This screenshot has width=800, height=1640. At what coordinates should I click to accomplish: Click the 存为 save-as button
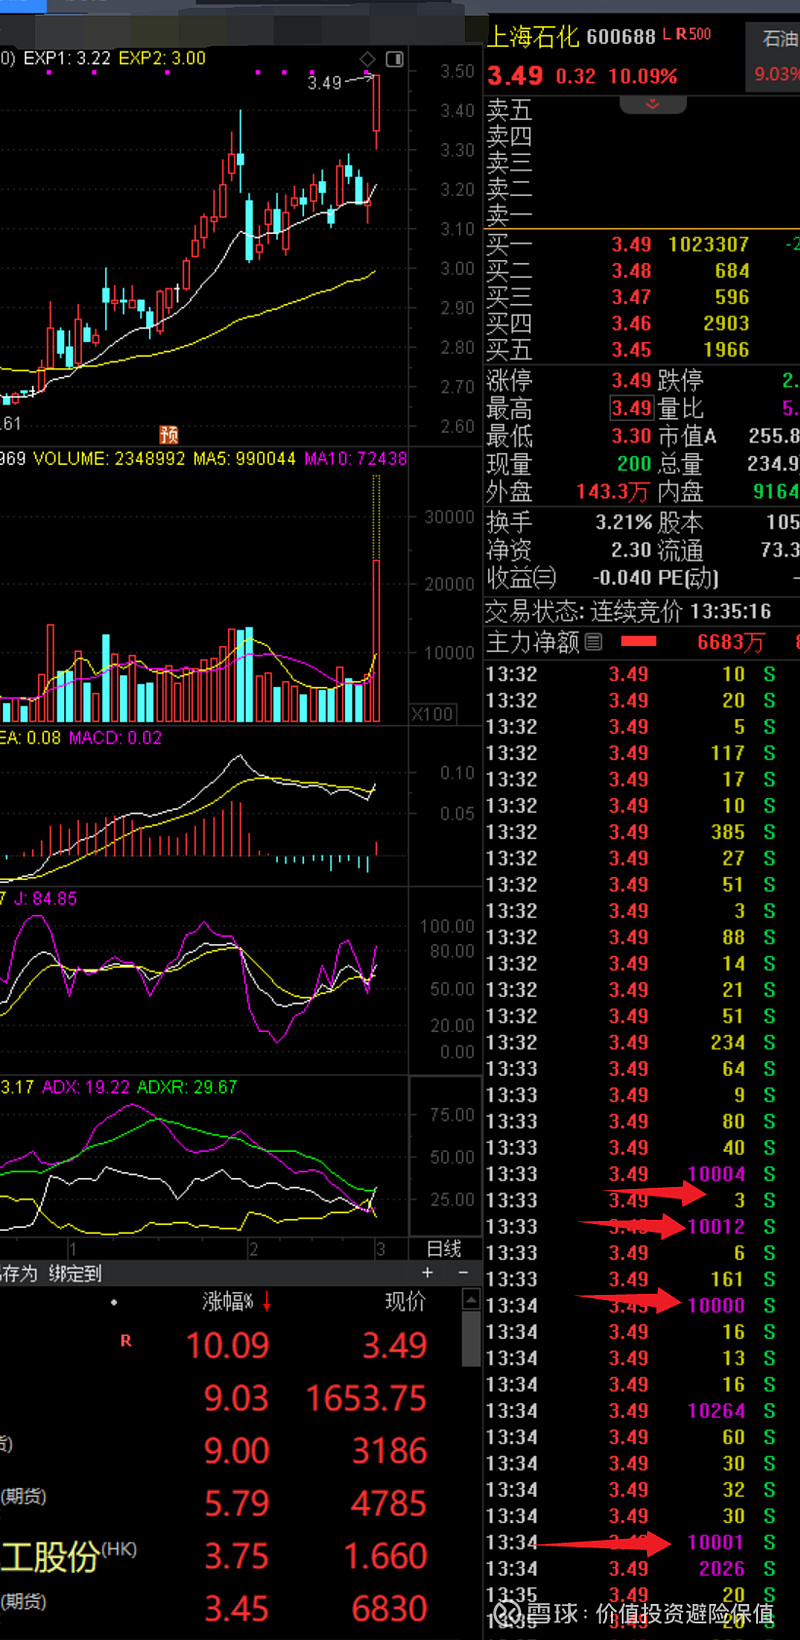click(x=18, y=1273)
